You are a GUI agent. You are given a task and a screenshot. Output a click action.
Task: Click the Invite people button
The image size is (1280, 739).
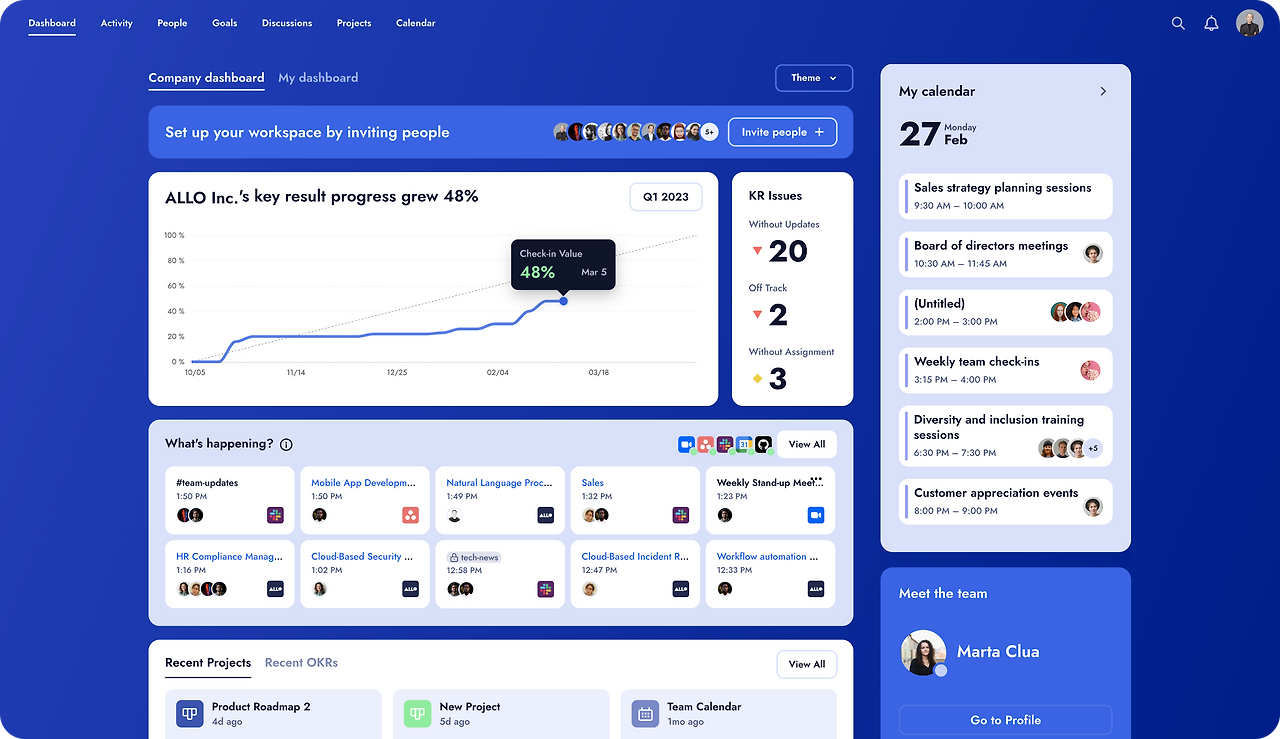click(x=782, y=131)
